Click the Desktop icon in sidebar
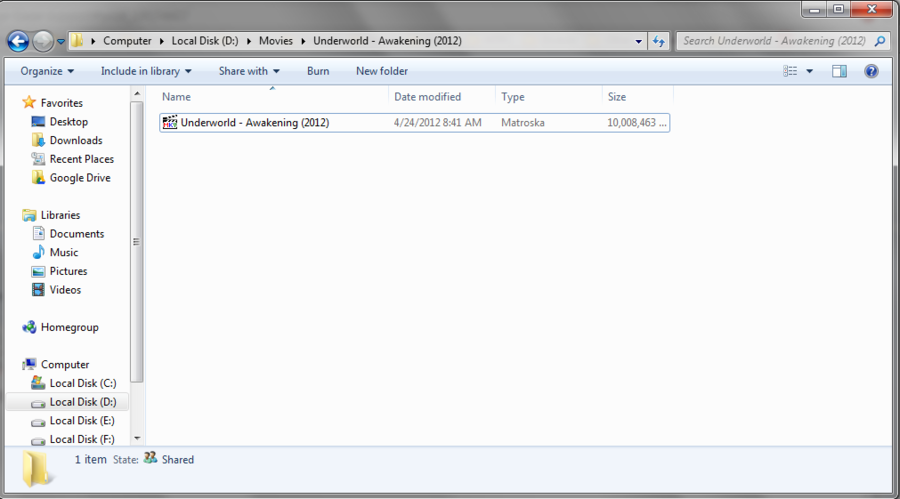Image resolution: width=900 pixels, height=499 pixels. (x=38, y=122)
